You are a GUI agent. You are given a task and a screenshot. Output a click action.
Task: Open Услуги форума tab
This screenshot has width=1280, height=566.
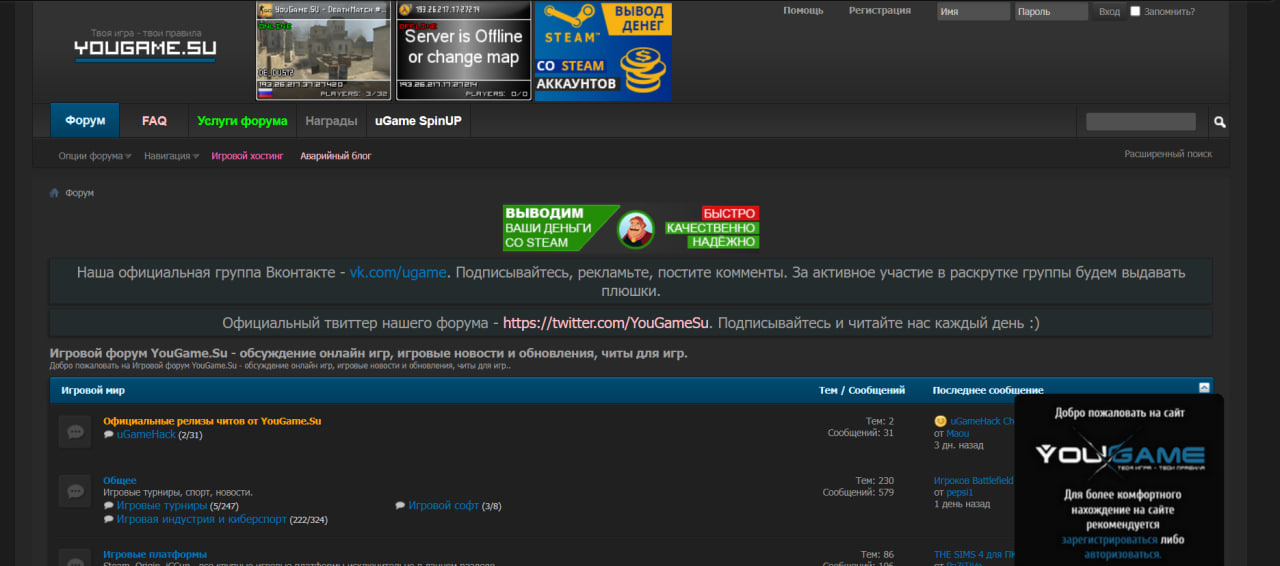point(242,120)
